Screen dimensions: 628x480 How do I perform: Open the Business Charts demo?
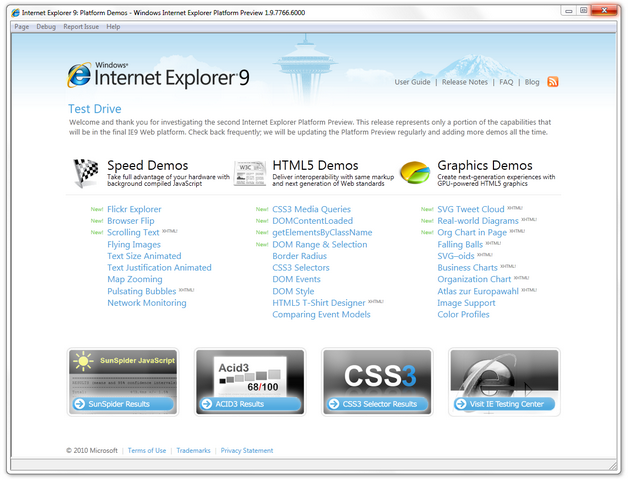[467, 268]
